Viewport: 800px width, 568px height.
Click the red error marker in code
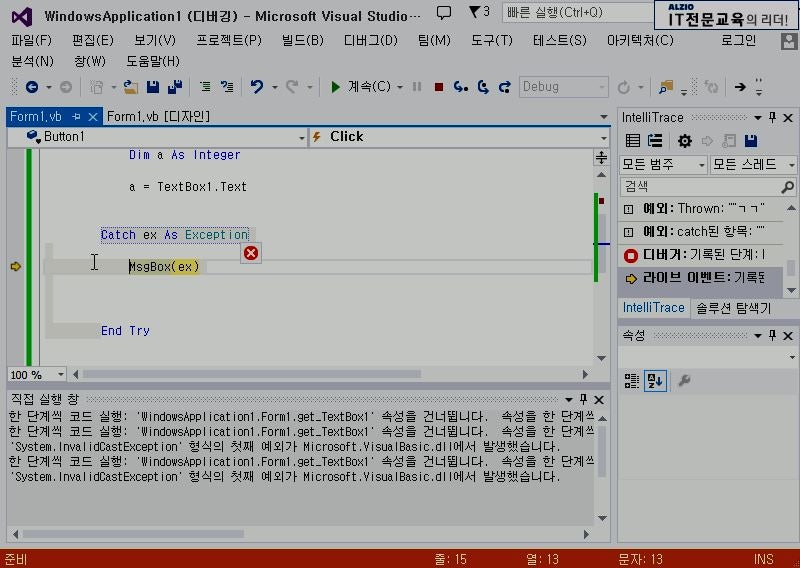click(251, 253)
